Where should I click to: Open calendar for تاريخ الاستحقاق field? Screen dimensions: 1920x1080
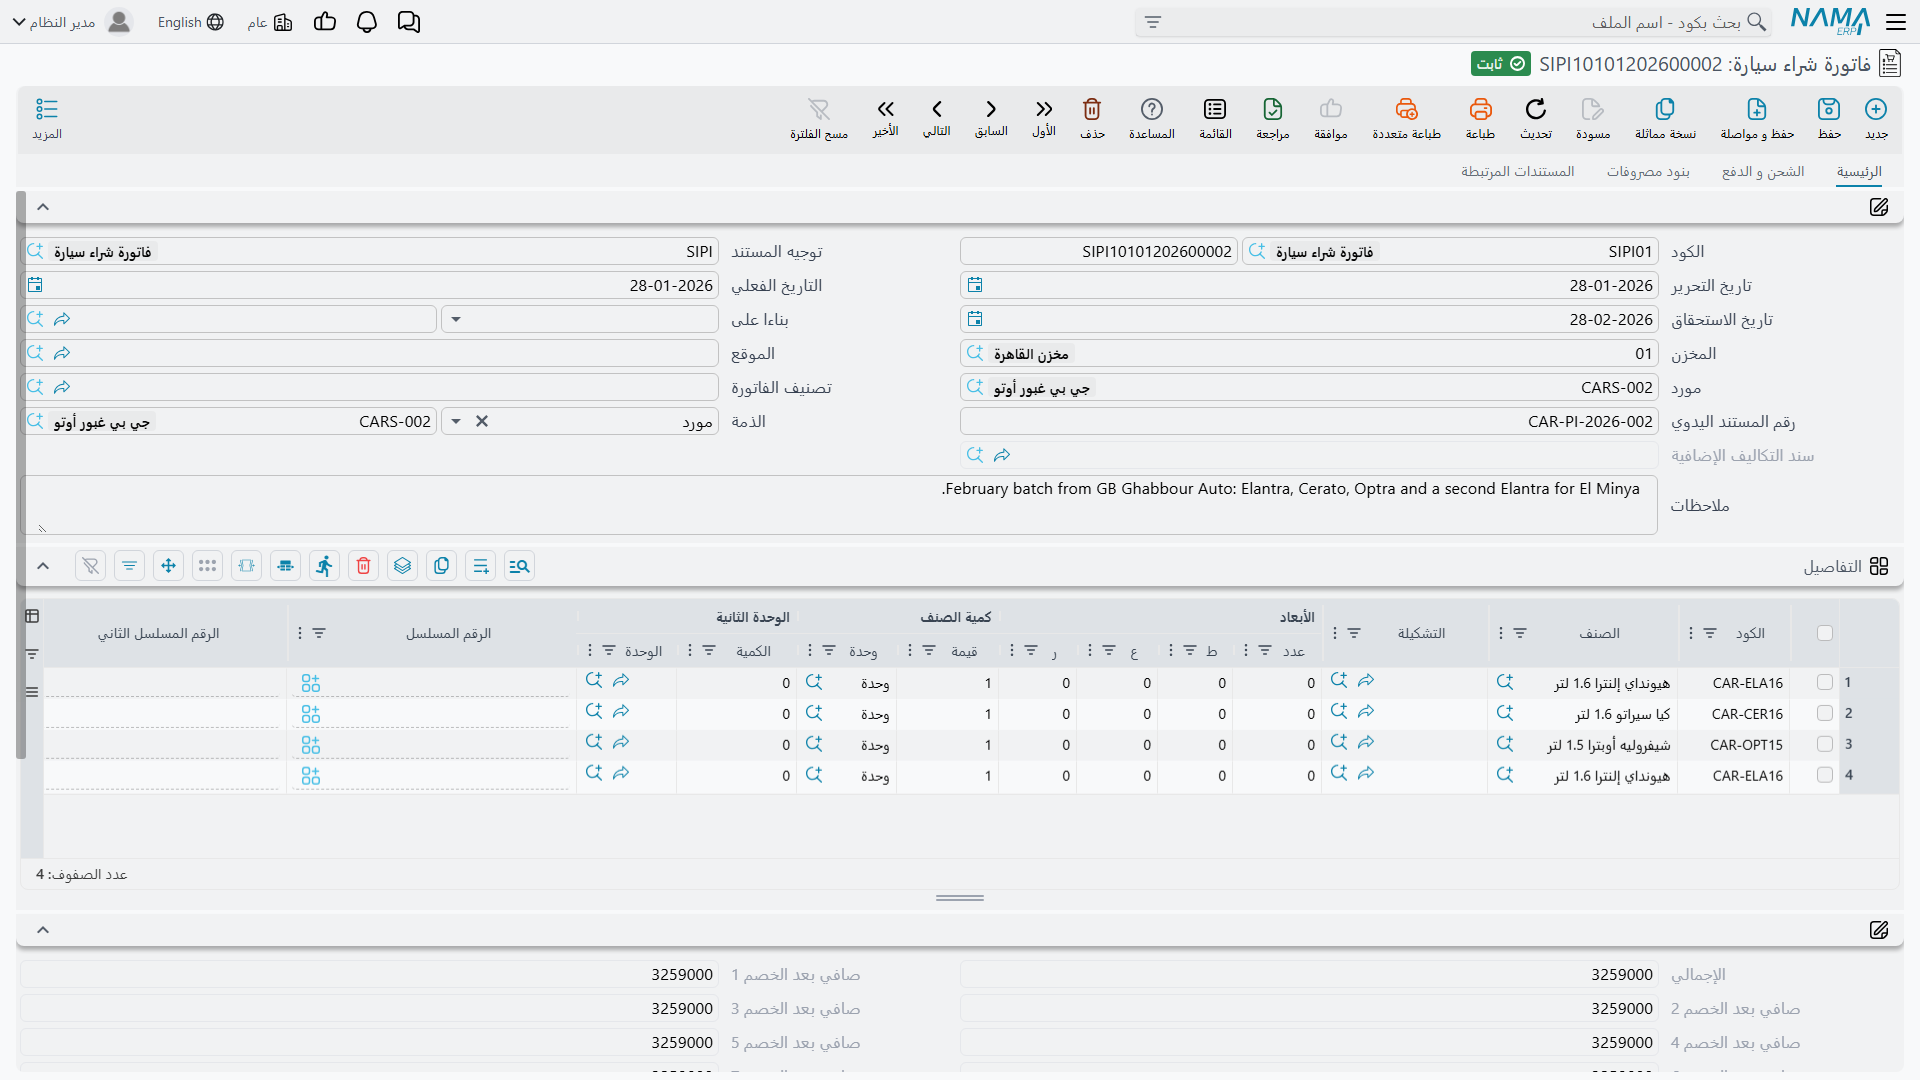(x=975, y=319)
